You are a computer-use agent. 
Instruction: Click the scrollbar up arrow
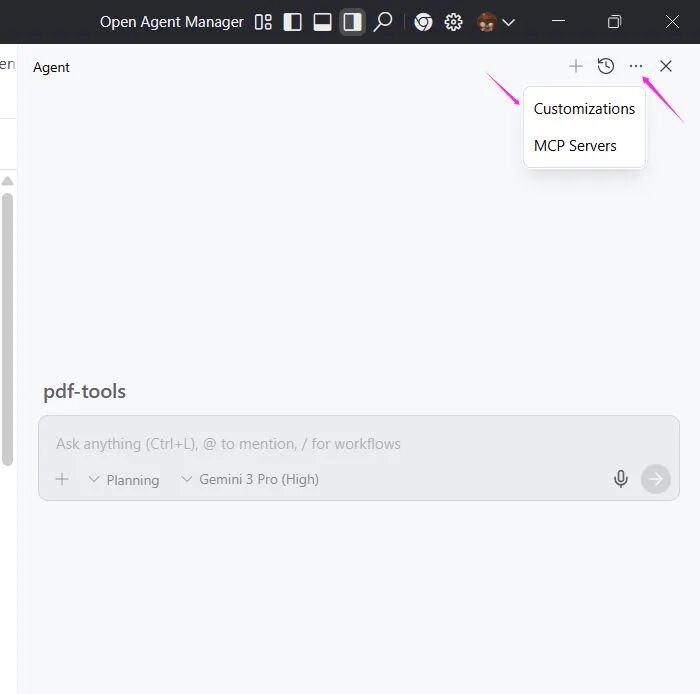8,181
